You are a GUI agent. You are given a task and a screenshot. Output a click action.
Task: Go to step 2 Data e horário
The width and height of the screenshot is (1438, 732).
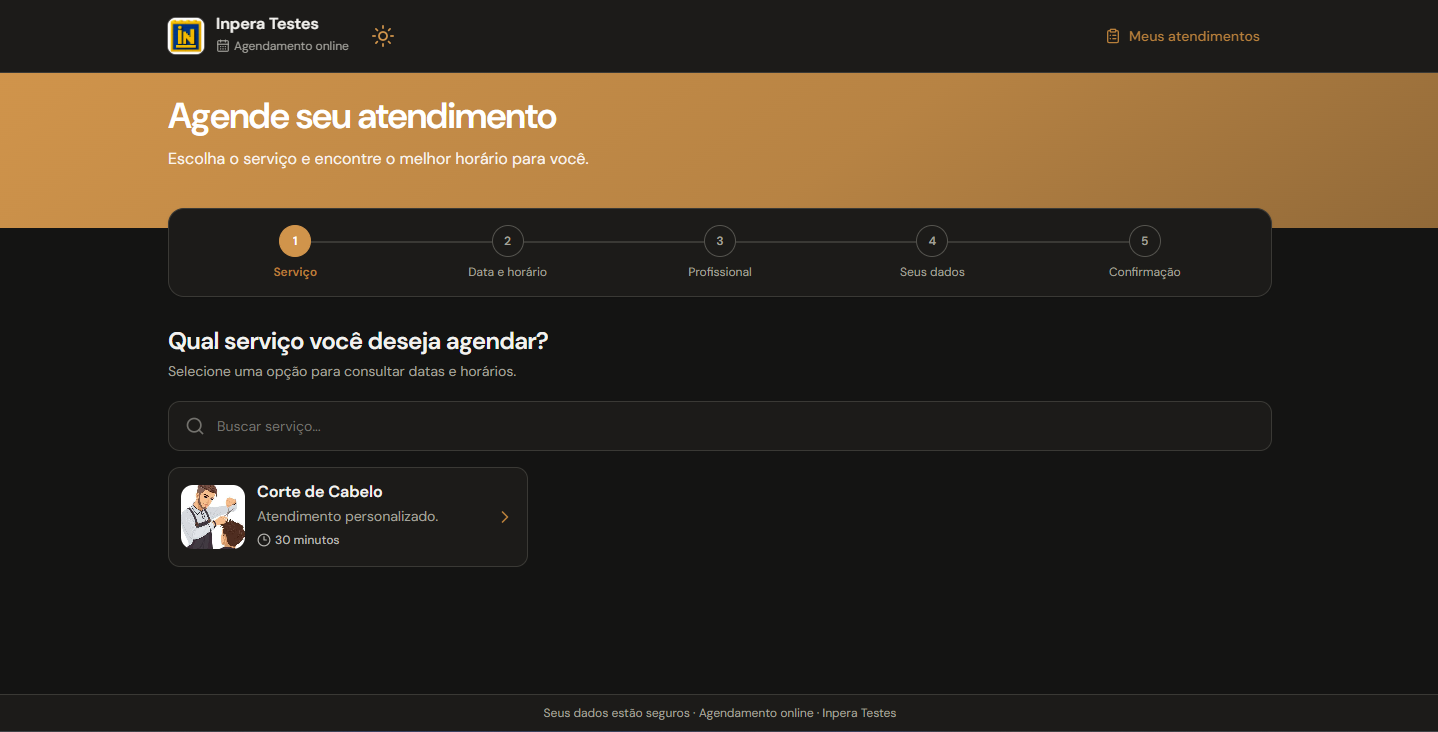pos(507,241)
